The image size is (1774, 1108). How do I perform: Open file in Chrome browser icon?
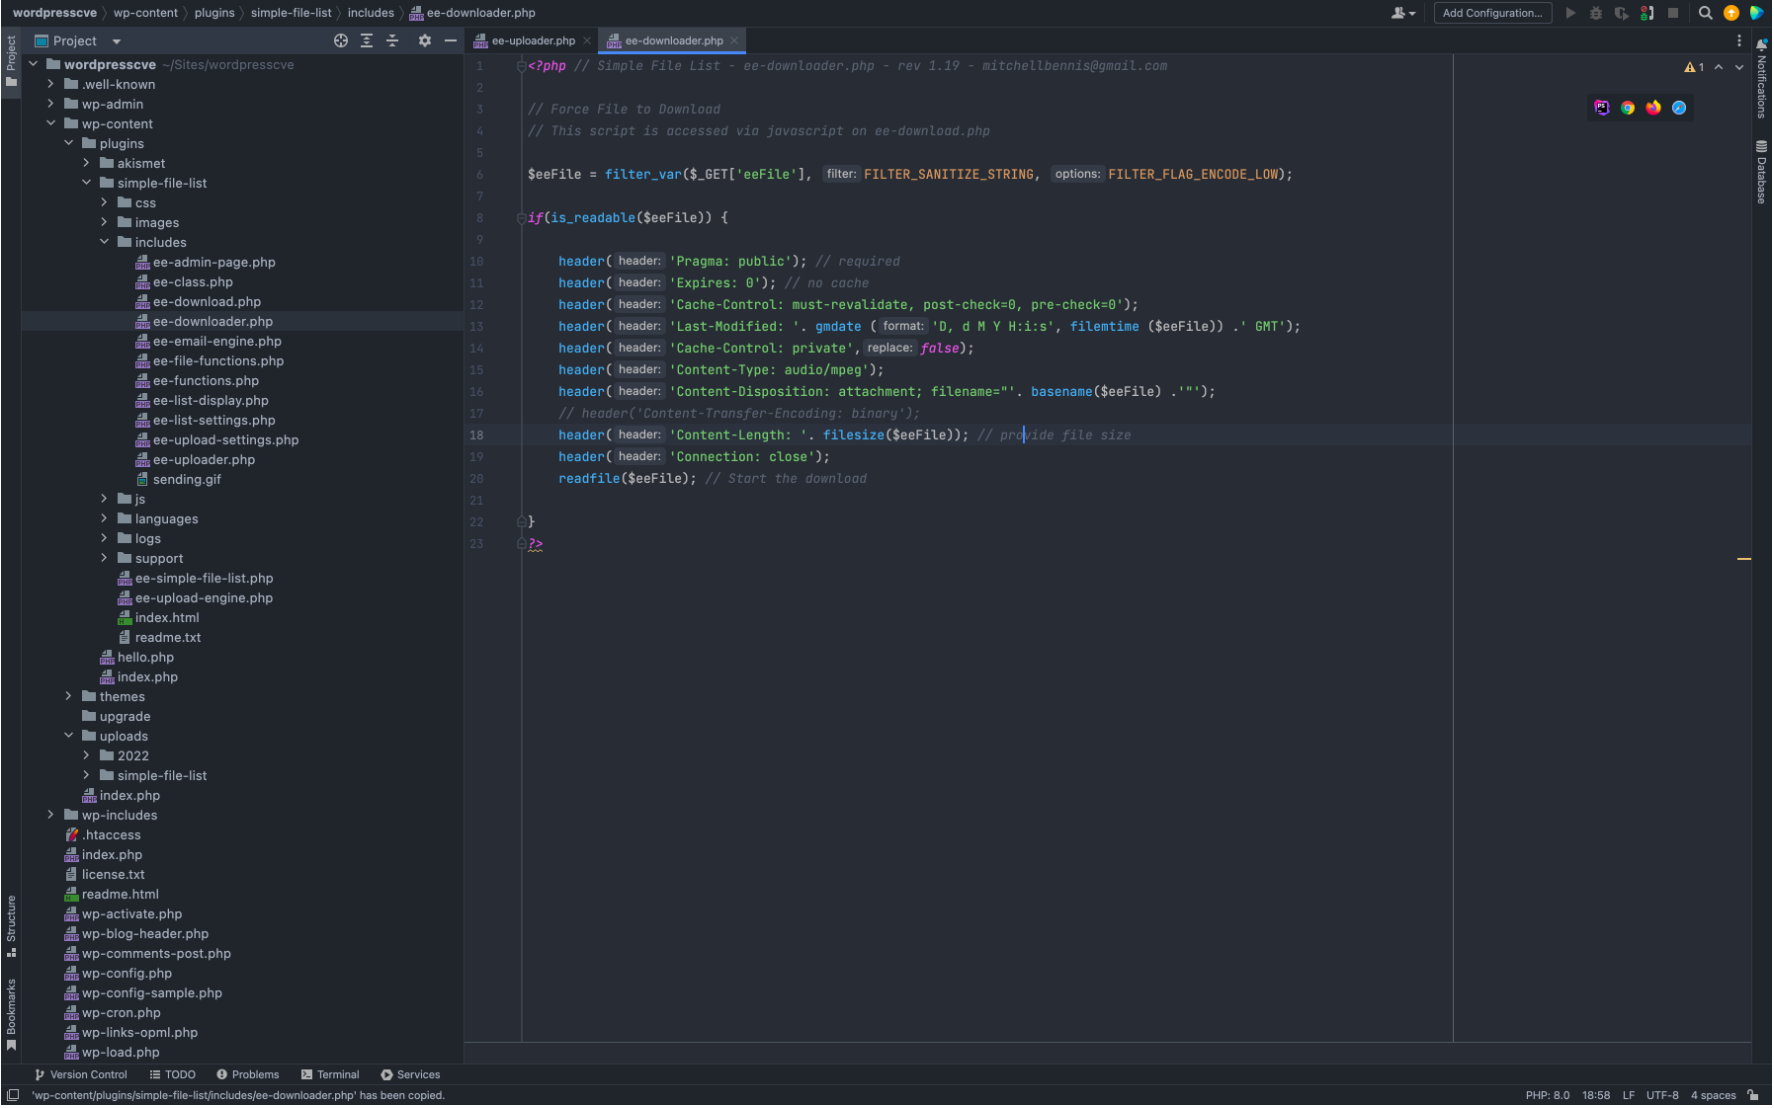tap(1628, 108)
